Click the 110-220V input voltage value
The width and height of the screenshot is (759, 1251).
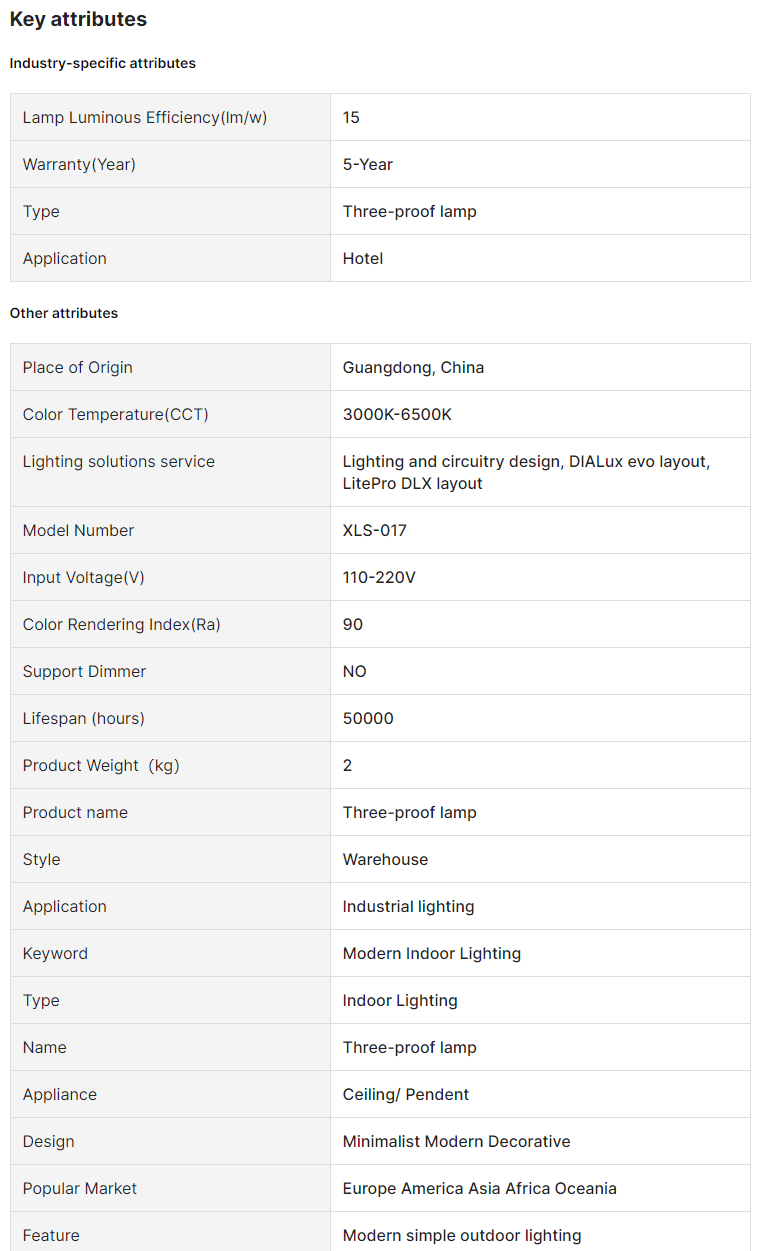(x=379, y=577)
